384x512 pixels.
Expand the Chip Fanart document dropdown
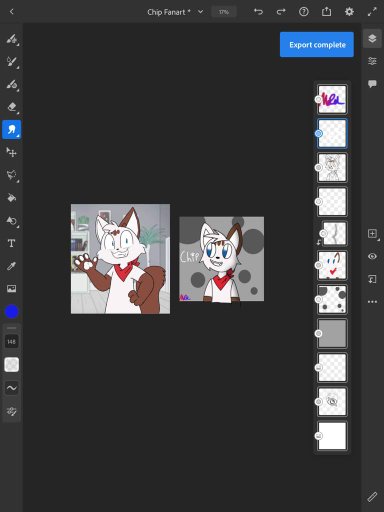click(200, 12)
